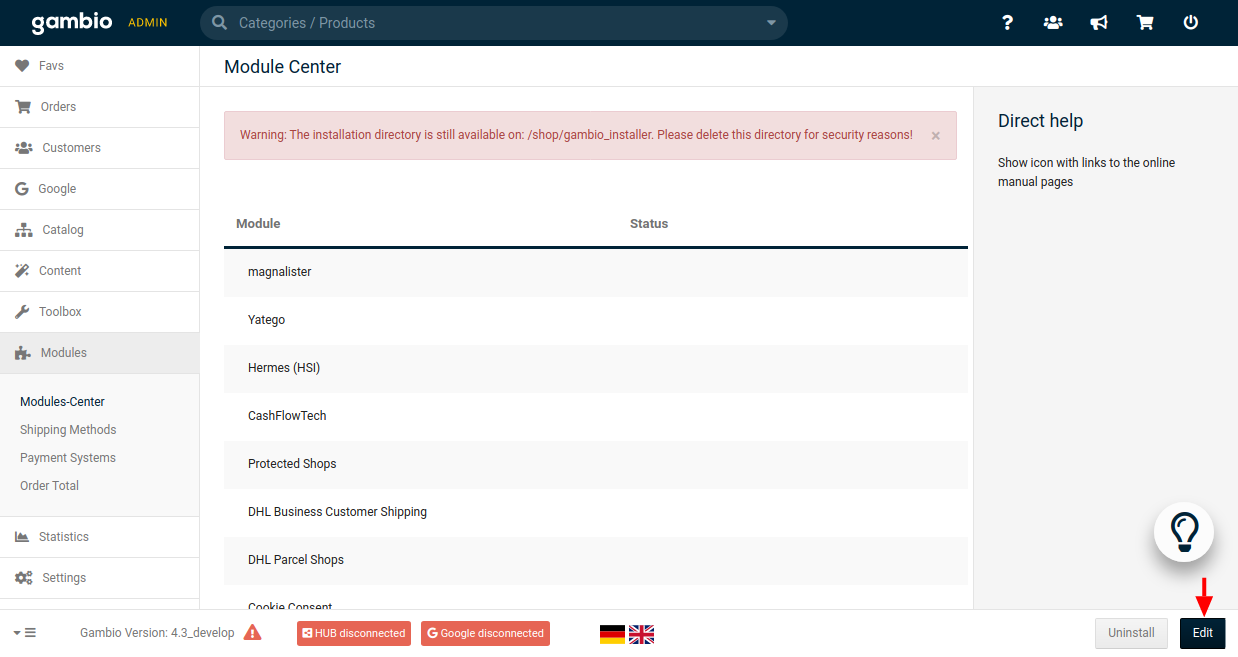This screenshot has width=1238, height=657.
Task: Dismiss the installation directory warning
Action: click(x=936, y=136)
